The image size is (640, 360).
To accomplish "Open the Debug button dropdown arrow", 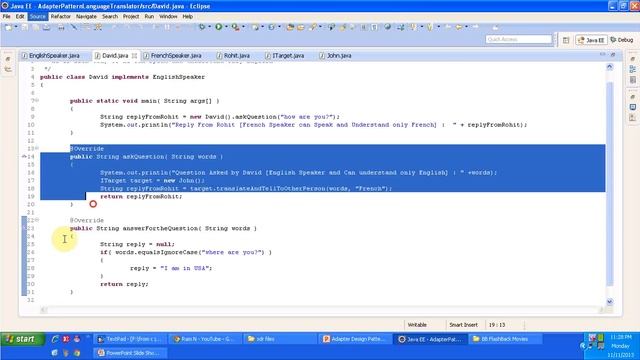I will point(209,27).
